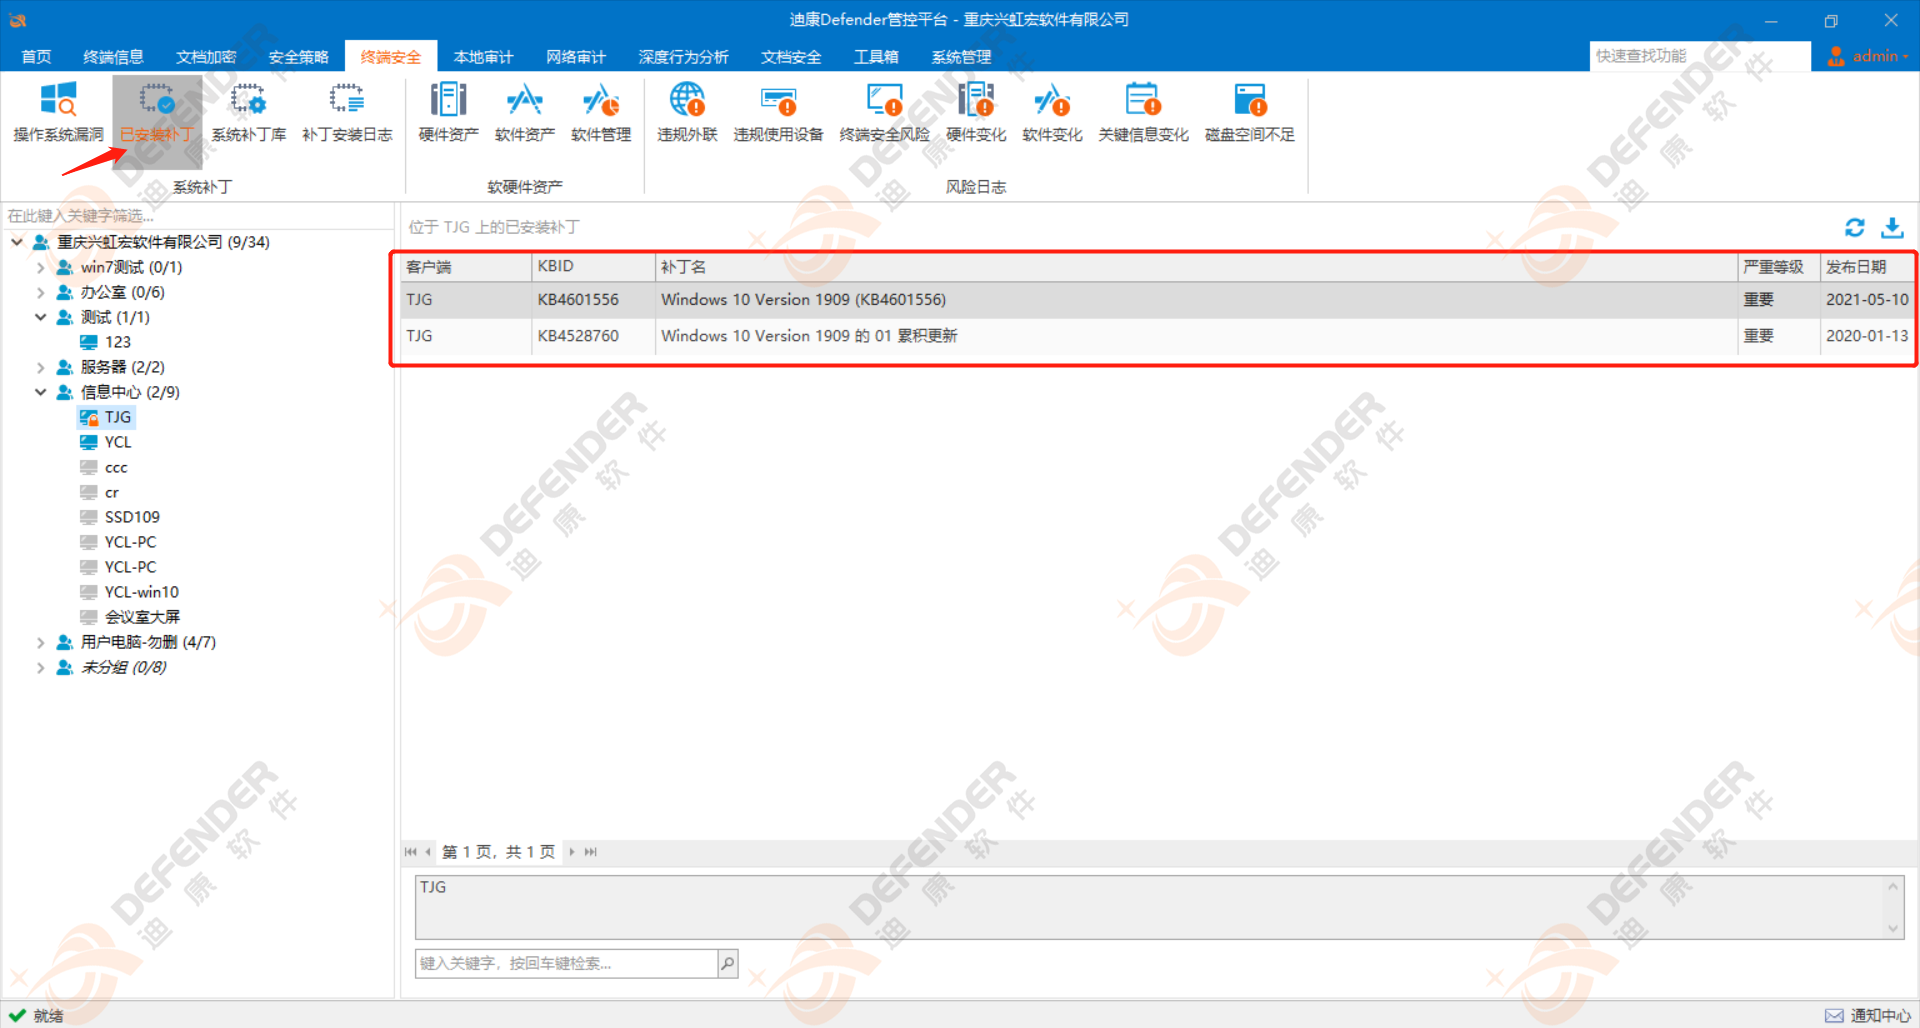This screenshot has height=1028, width=1920.
Task: Click the refresh icon above the patch table
Action: point(1855,228)
